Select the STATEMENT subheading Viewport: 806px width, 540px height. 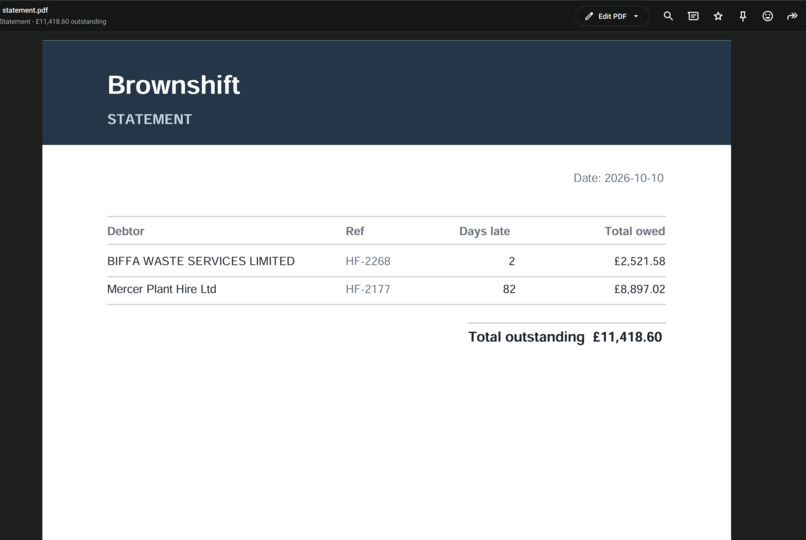pos(150,119)
